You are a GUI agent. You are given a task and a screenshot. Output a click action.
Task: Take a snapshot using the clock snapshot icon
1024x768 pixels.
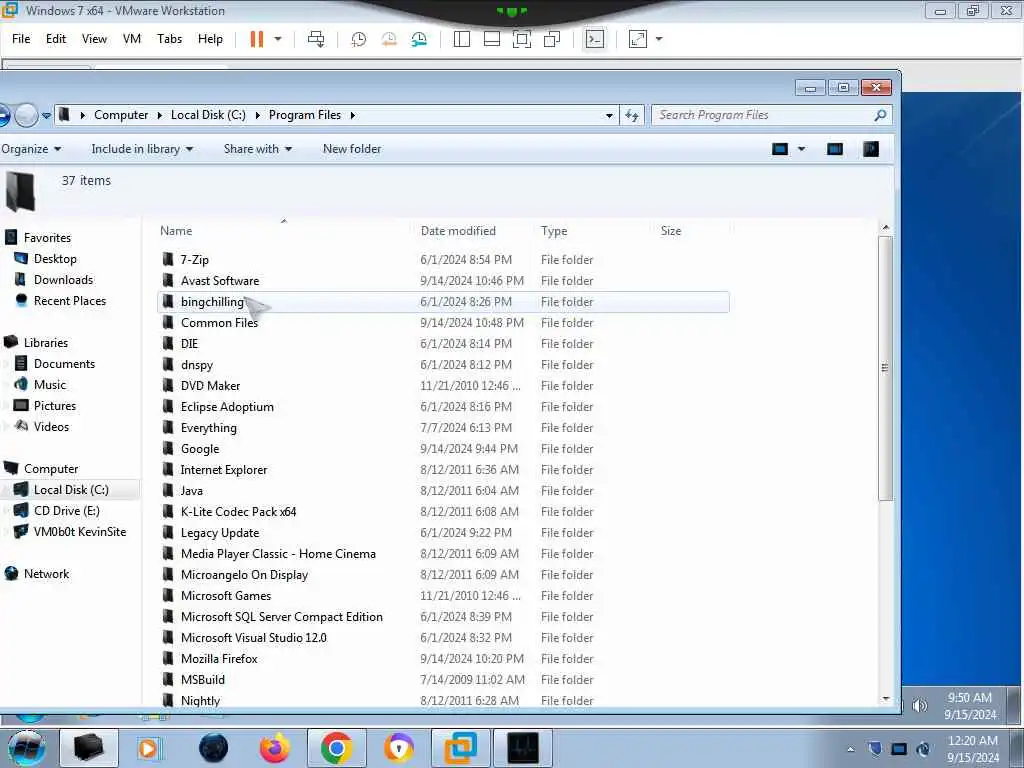click(359, 39)
